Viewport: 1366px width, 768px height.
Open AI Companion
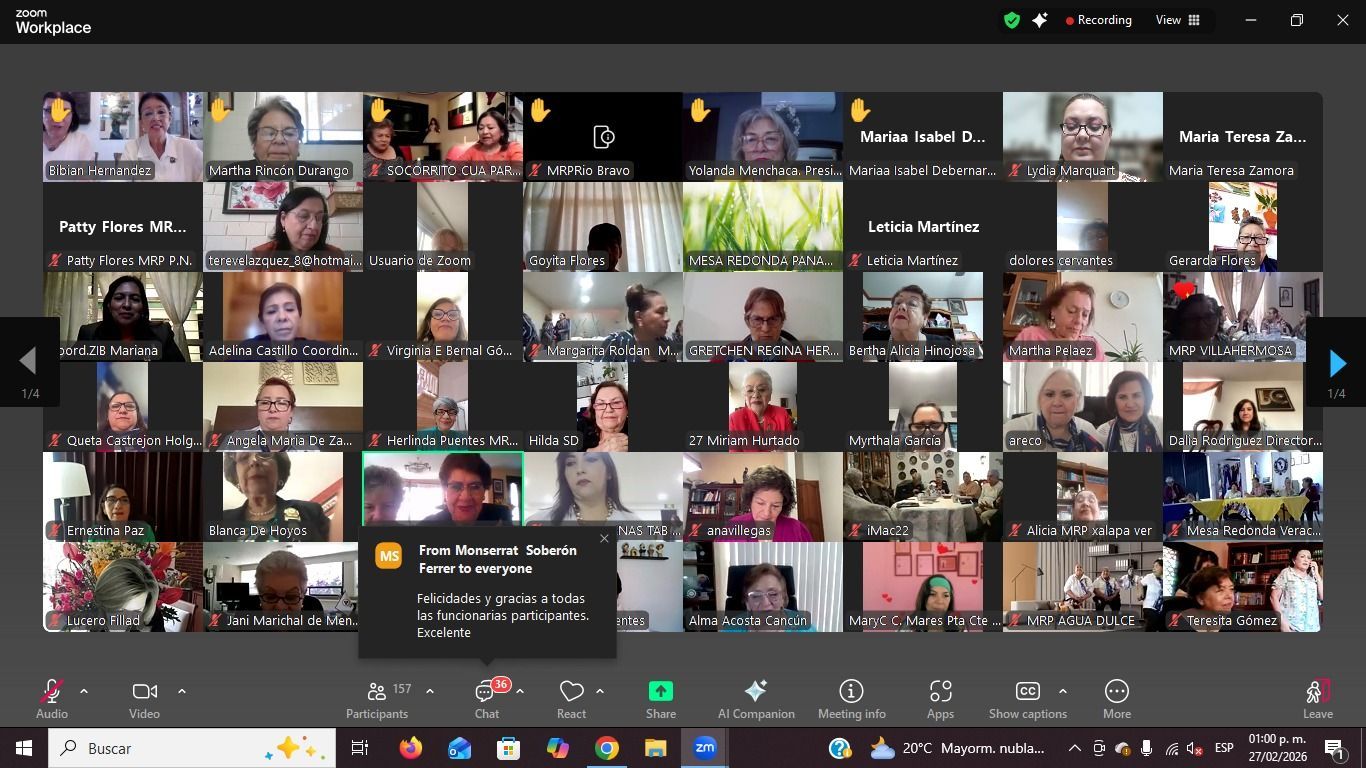756,699
